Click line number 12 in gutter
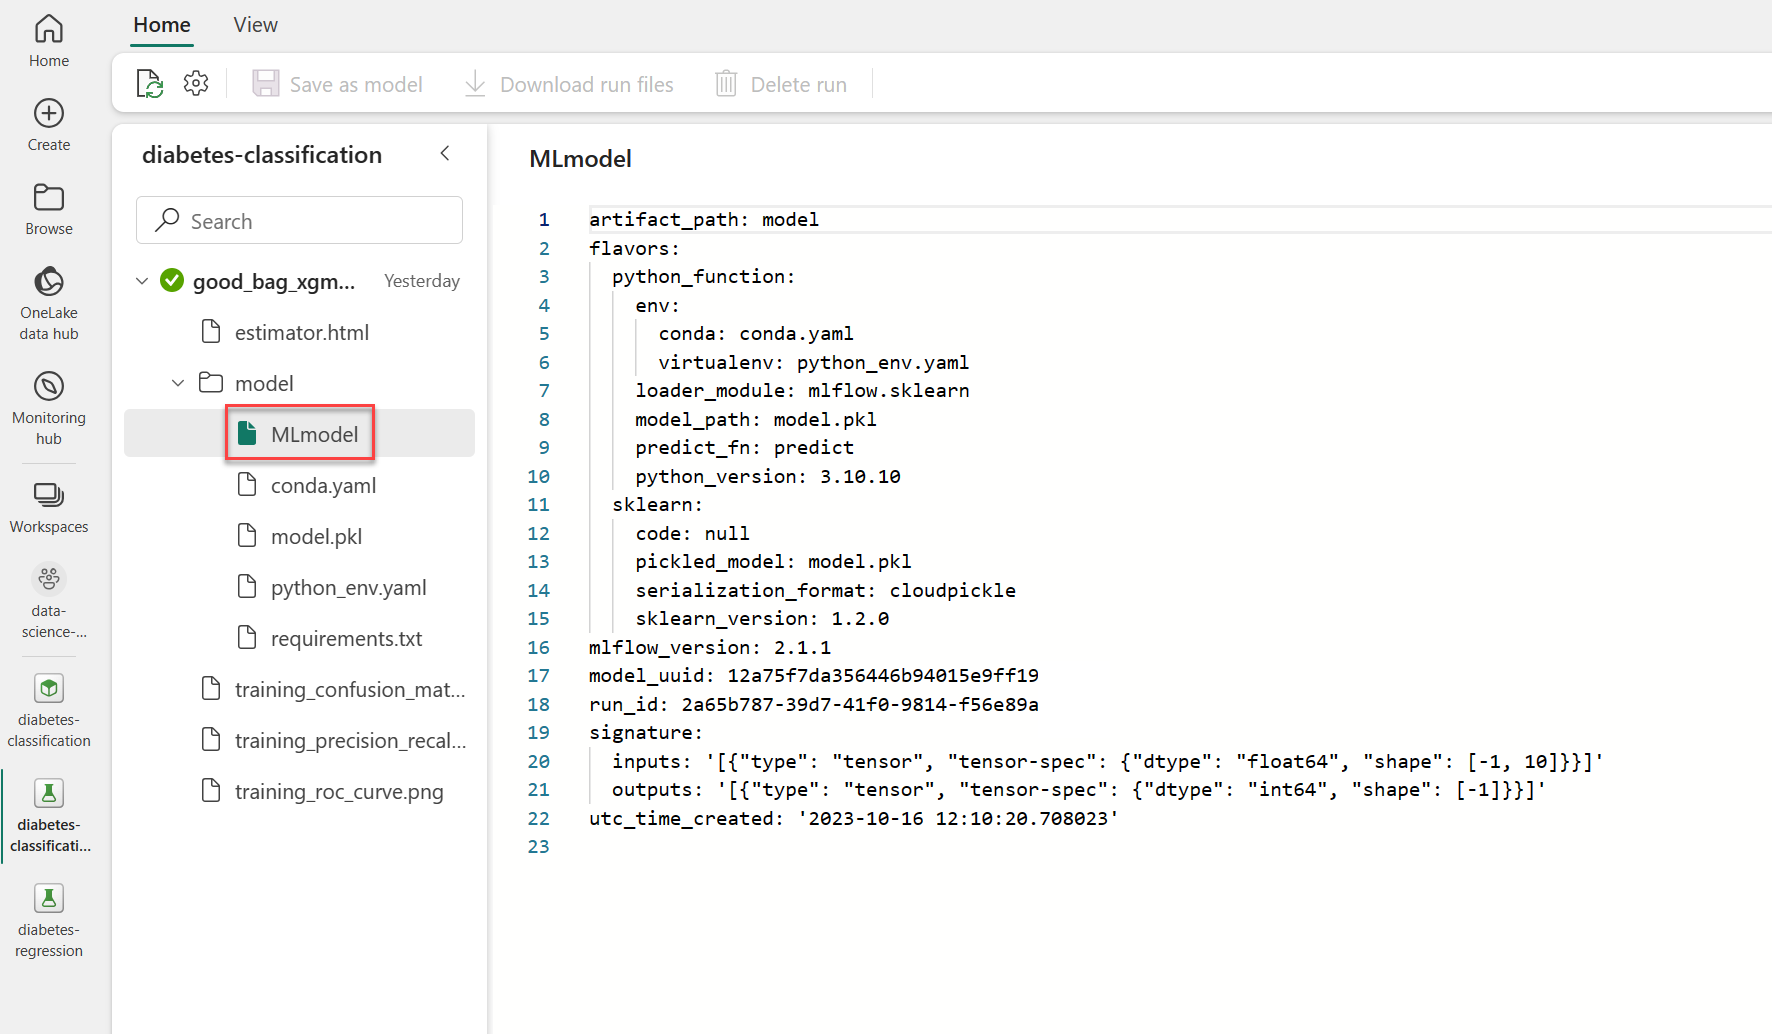The image size is (1772, 1034). (x=538, y=533)
